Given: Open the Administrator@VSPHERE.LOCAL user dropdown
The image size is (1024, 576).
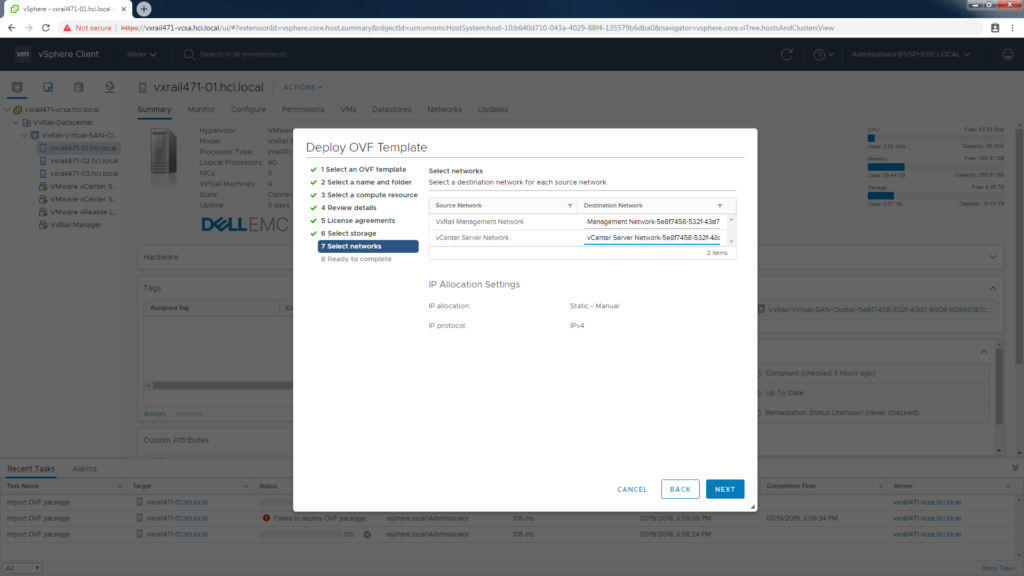Looking at the screenshot, I should pyautogui.click(x=910, y=54).
